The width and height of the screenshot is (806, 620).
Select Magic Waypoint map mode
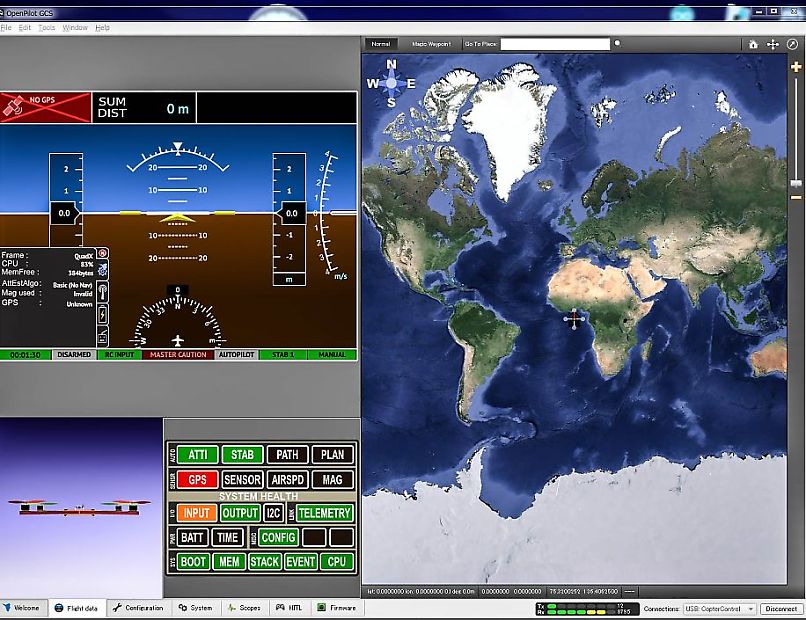tap(431, 44)
